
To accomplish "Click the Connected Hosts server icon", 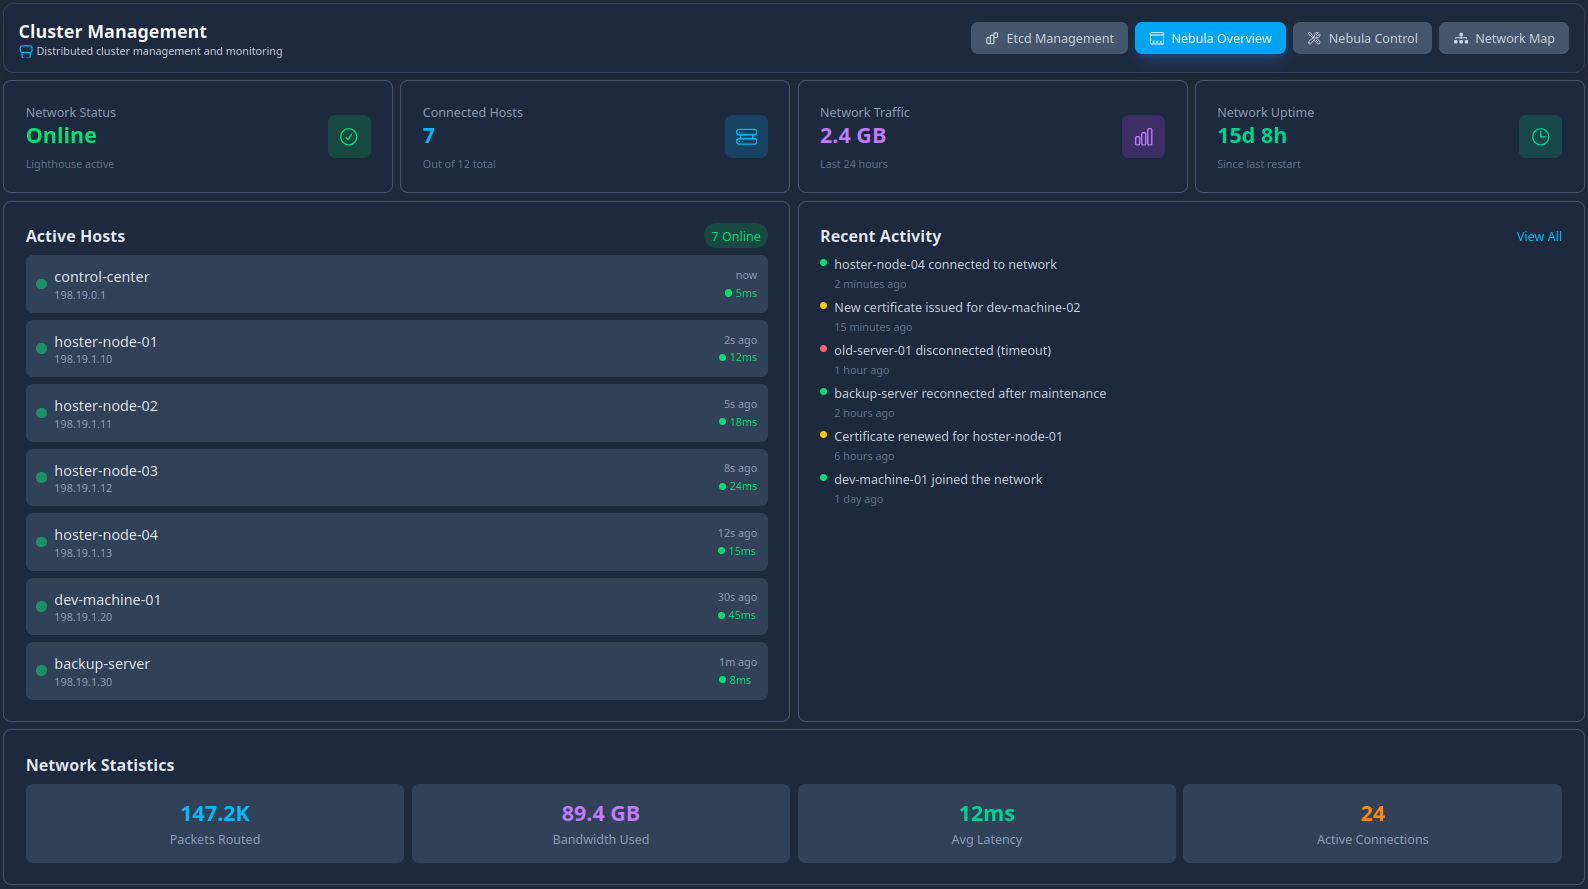I will pos(746,137).
